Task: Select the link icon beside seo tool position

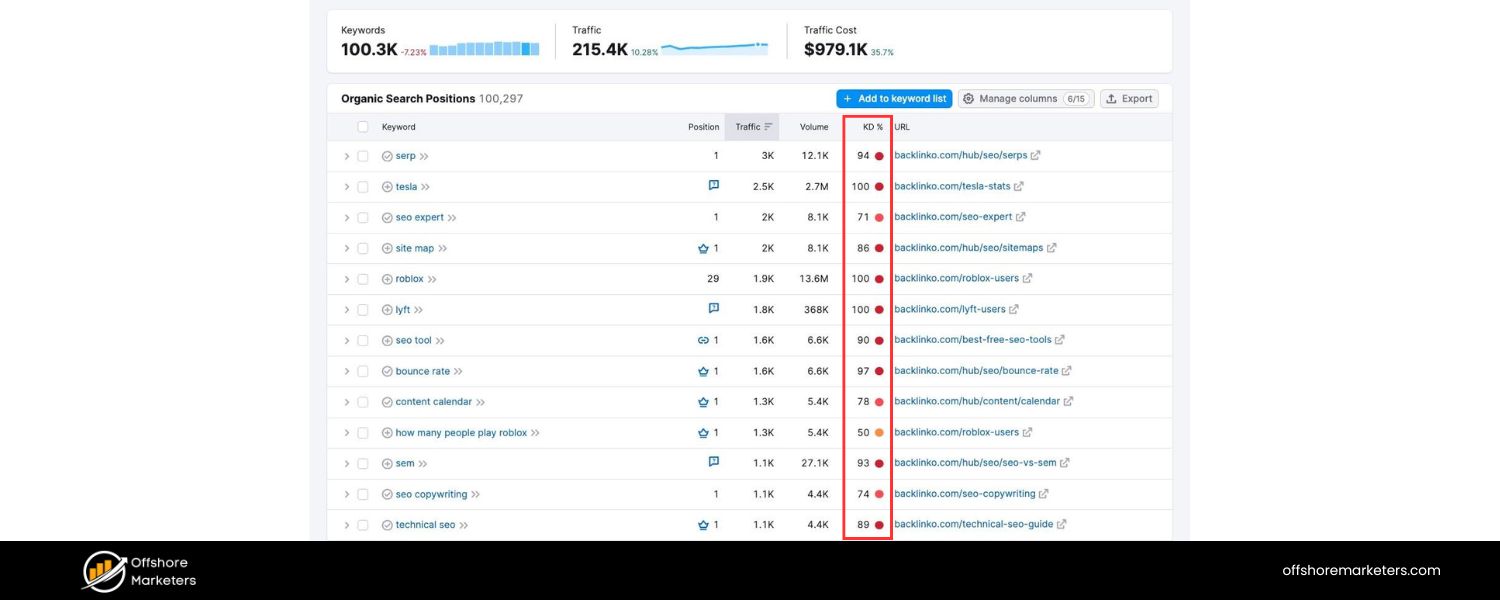Action: [x=701, y=340]
